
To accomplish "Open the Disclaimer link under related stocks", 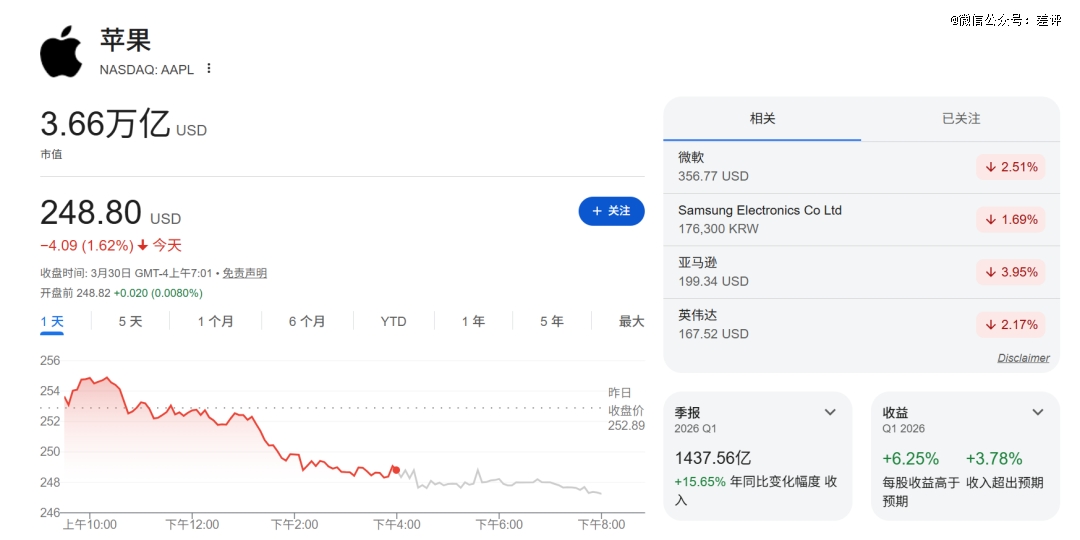I will point(1023,358).
